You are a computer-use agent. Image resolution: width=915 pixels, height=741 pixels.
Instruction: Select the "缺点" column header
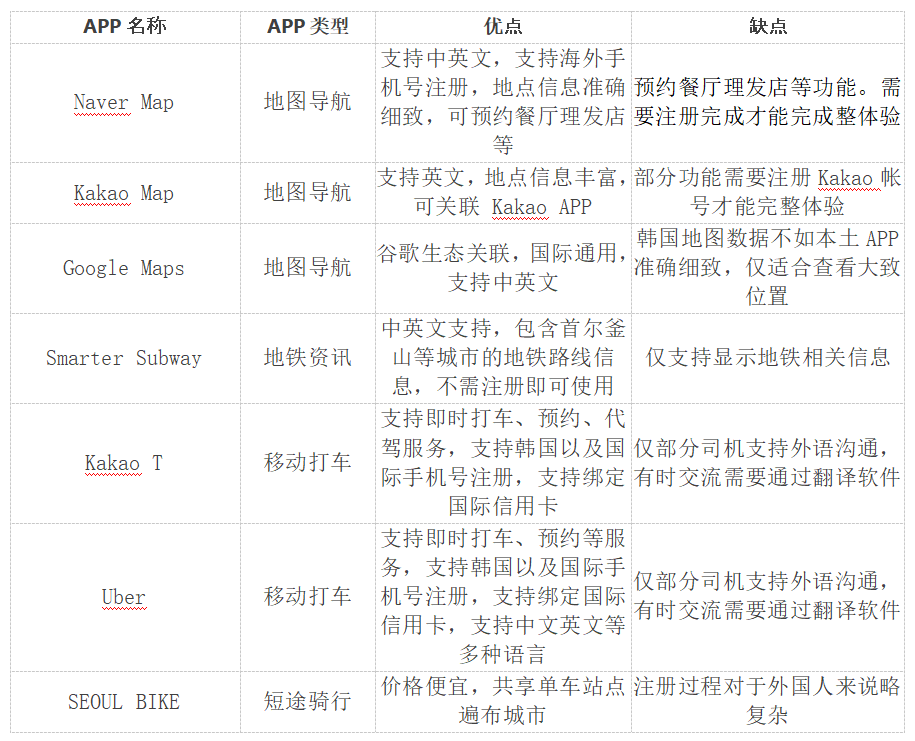pos(767,27)
